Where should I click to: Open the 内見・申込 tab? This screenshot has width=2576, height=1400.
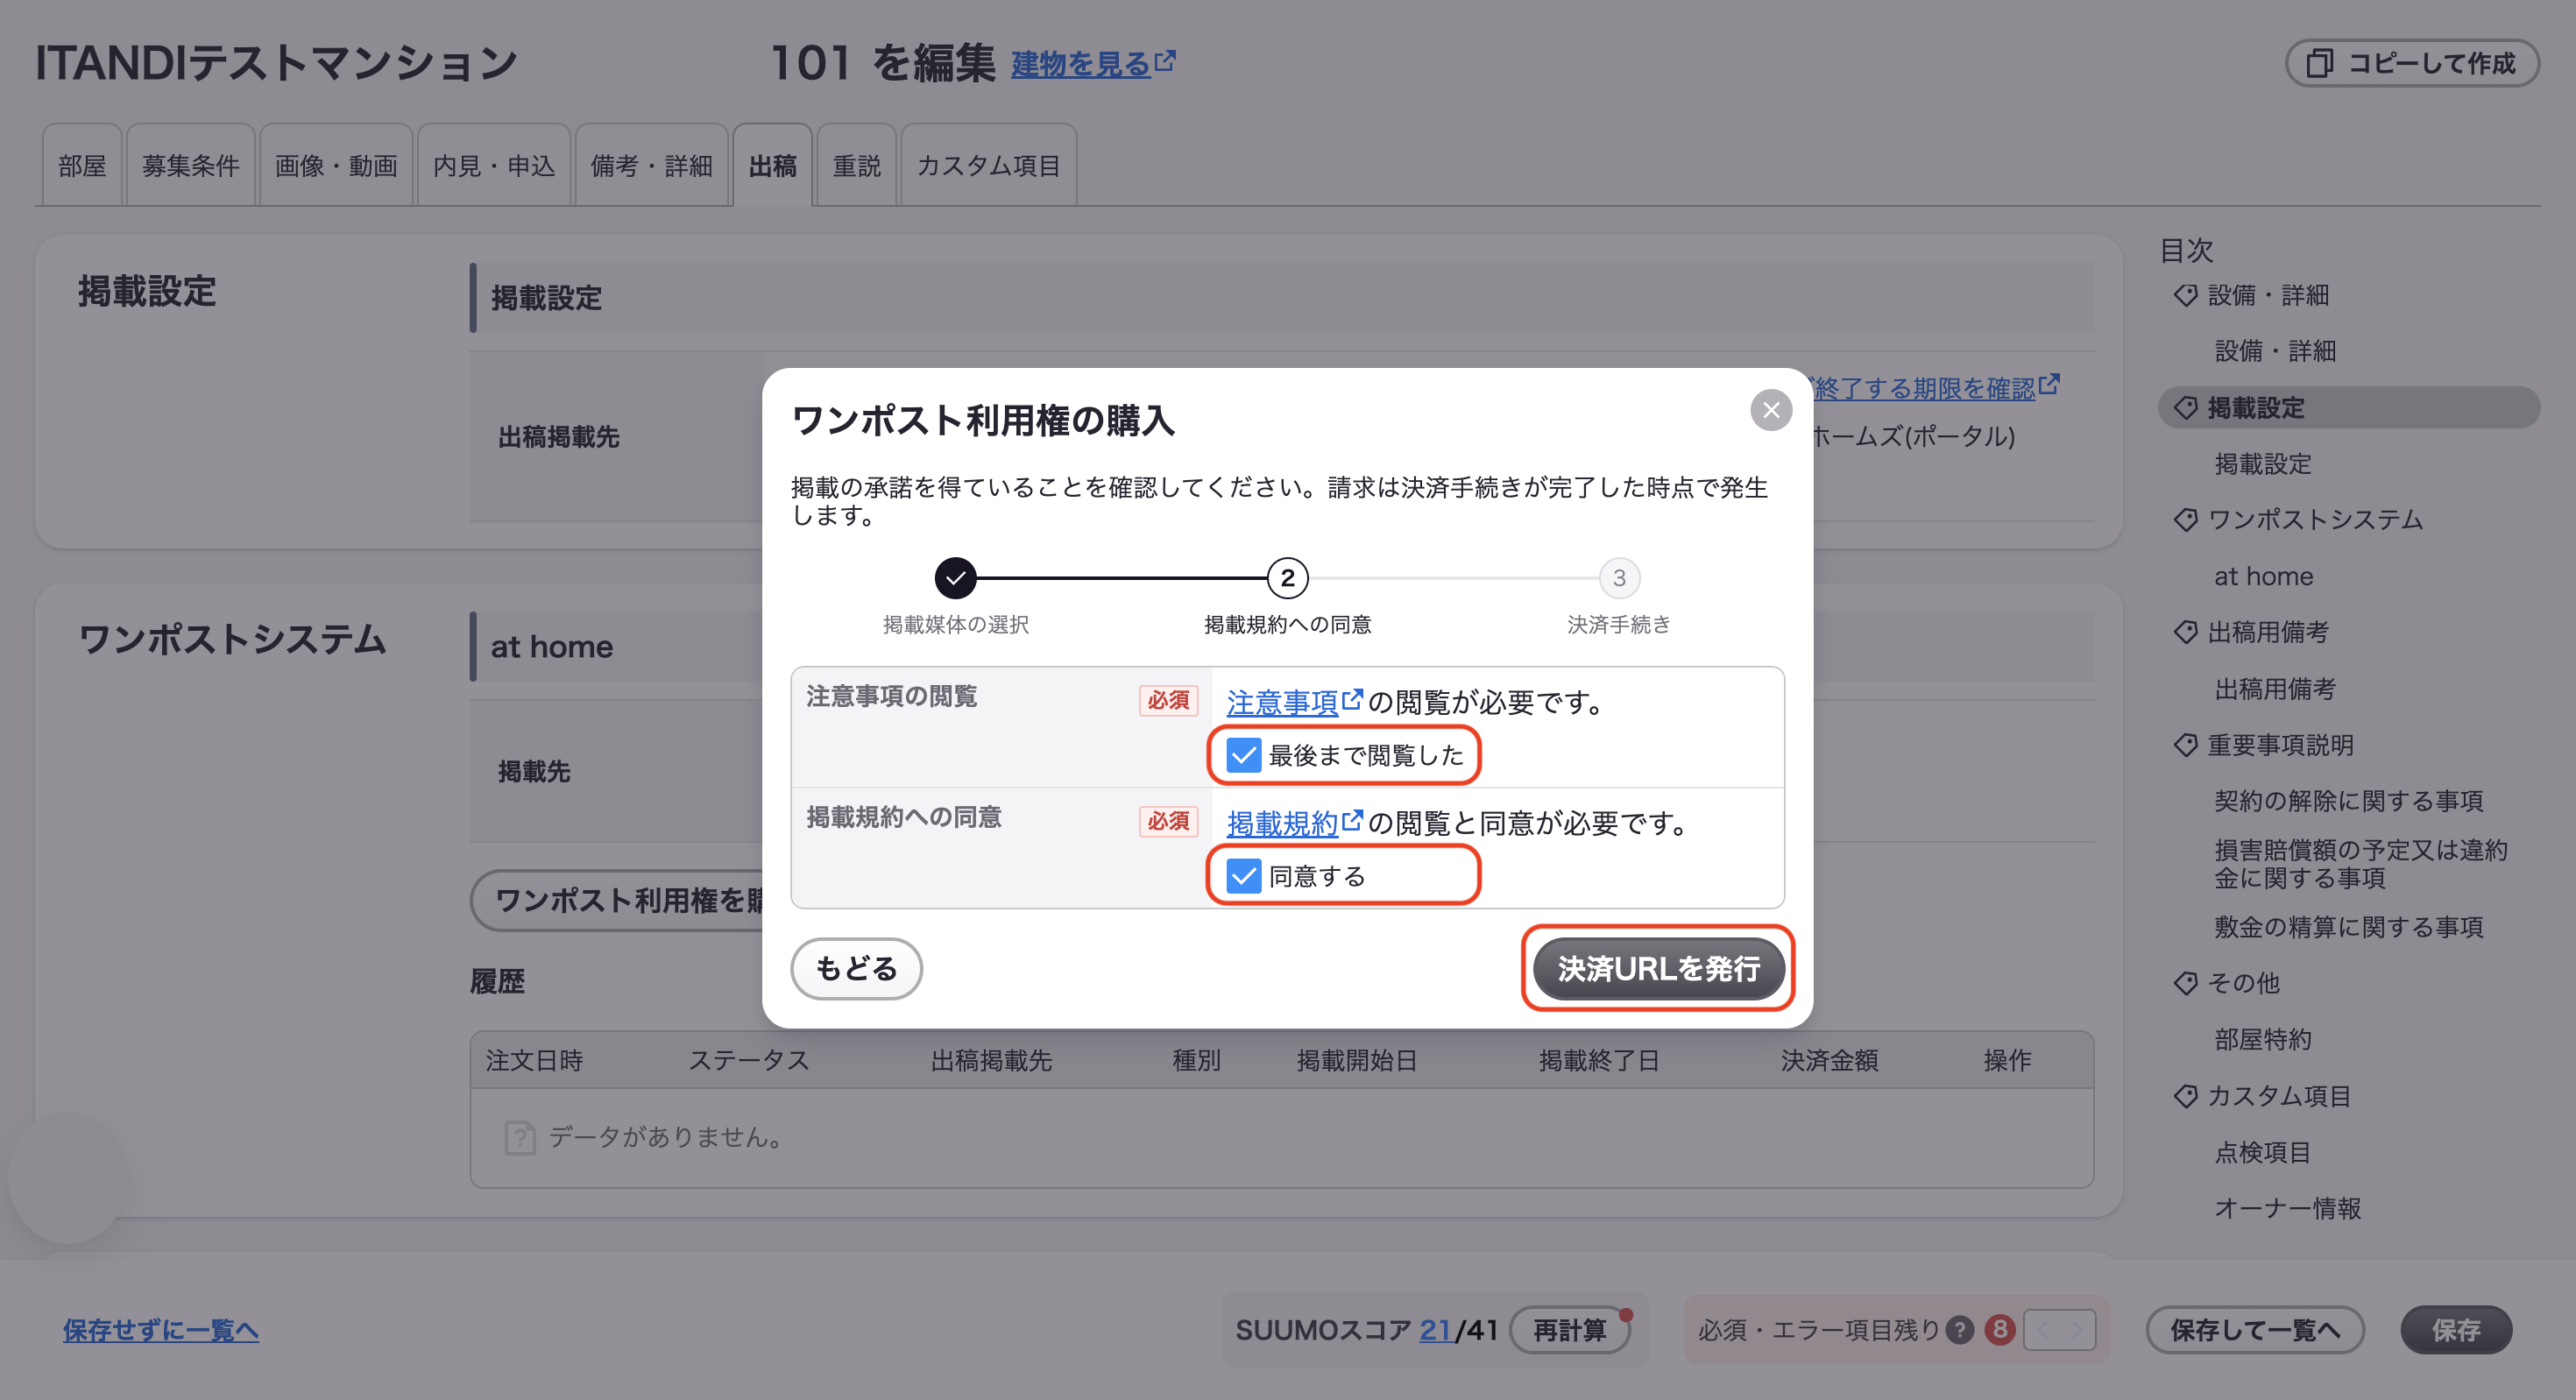pyautogui.click(x=494, y=166)
